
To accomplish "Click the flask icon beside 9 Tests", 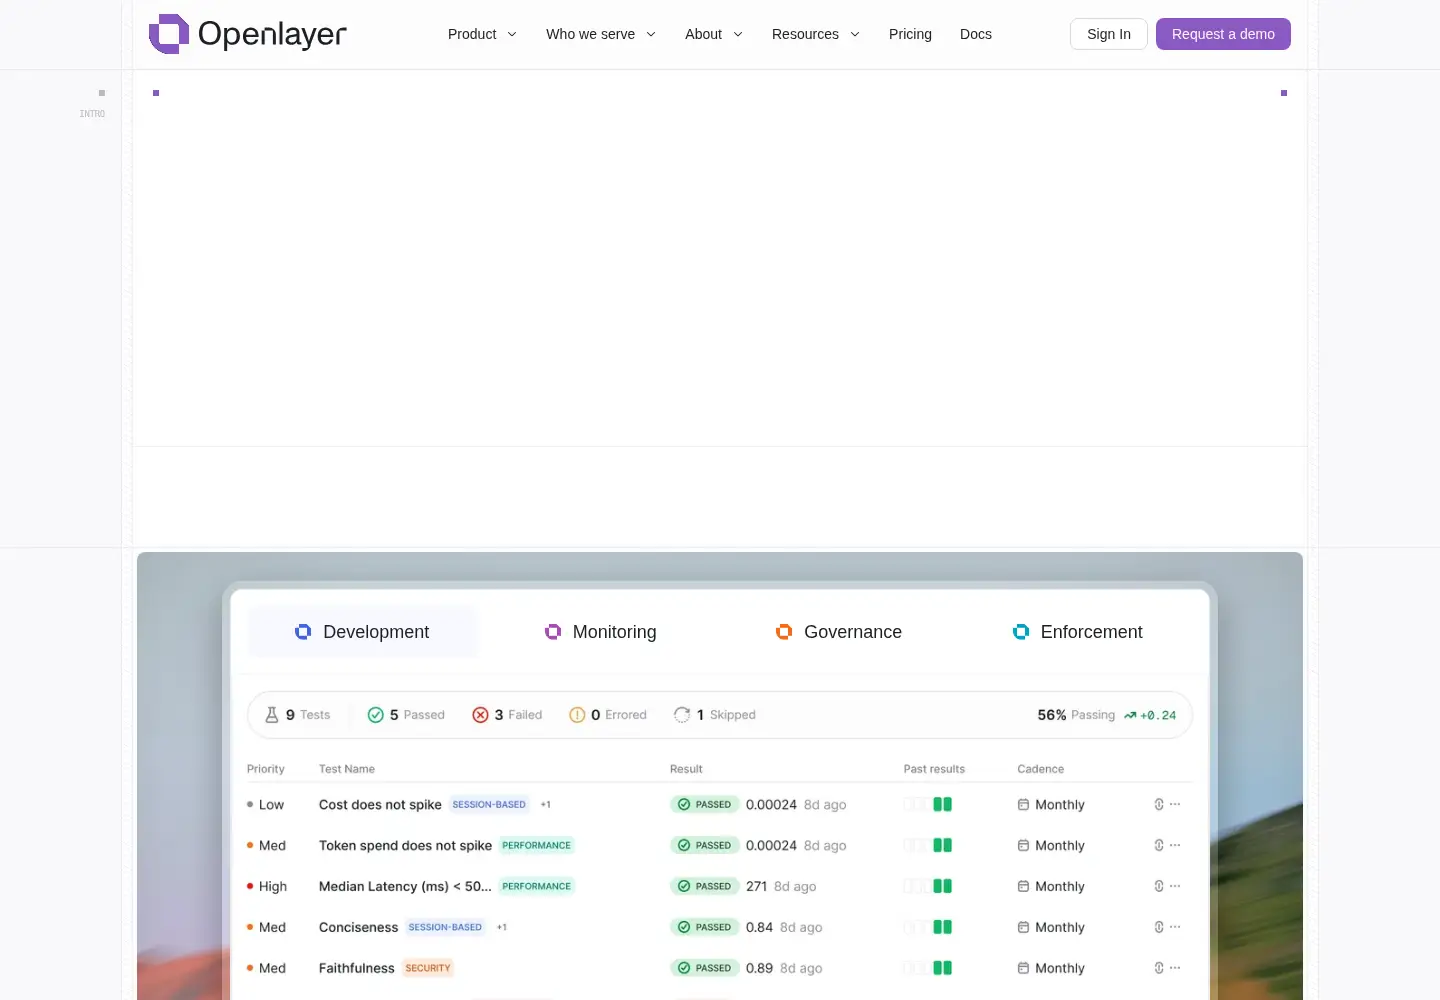I will [x=271, y=715].
